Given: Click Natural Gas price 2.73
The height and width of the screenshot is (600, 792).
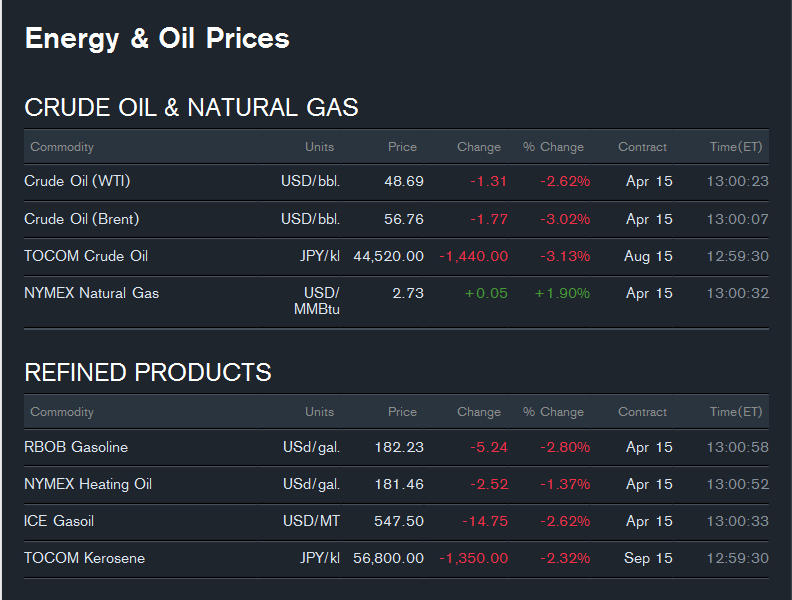Looking at the screenshot, I should click(x=408, y=293).
